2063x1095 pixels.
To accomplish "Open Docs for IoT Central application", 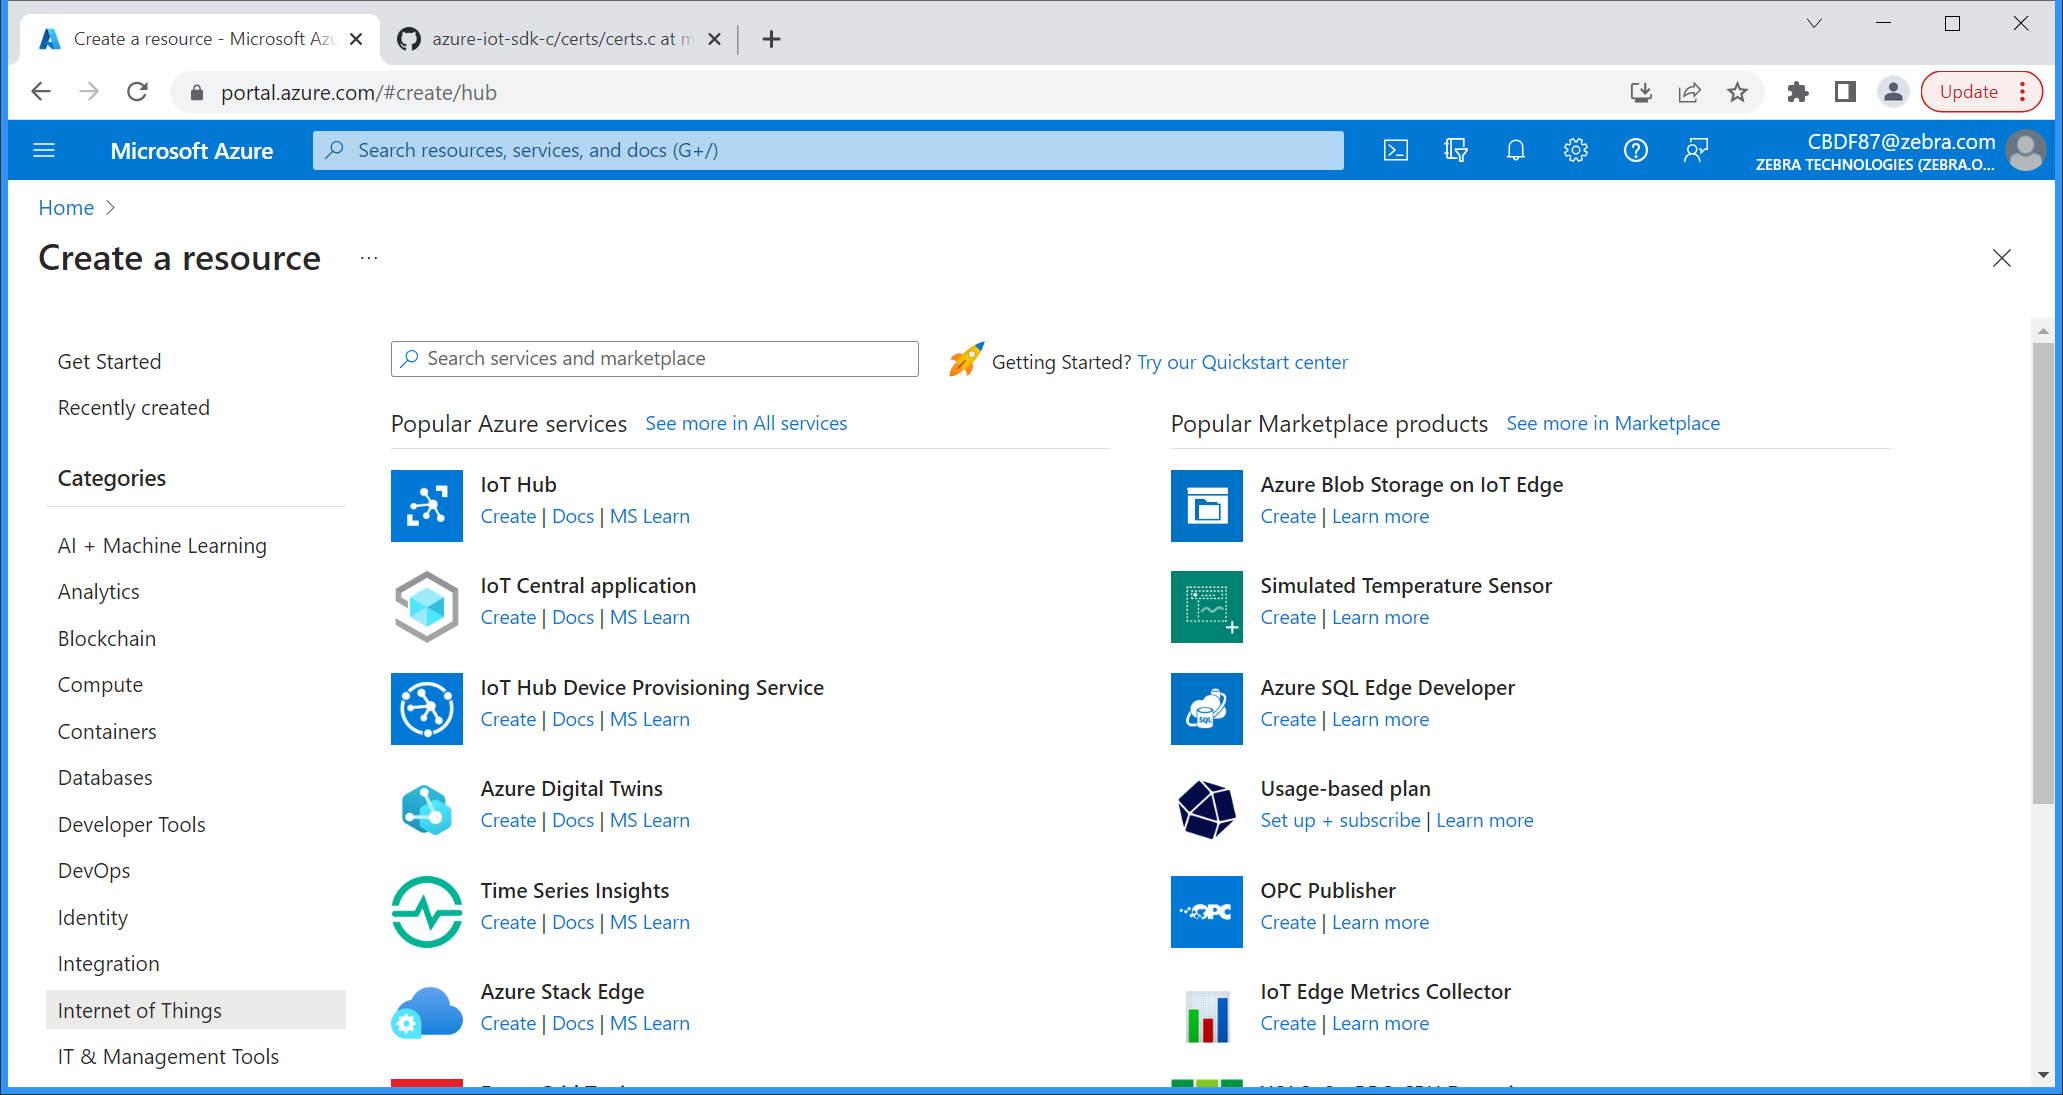I will click(x=573, y=618).
